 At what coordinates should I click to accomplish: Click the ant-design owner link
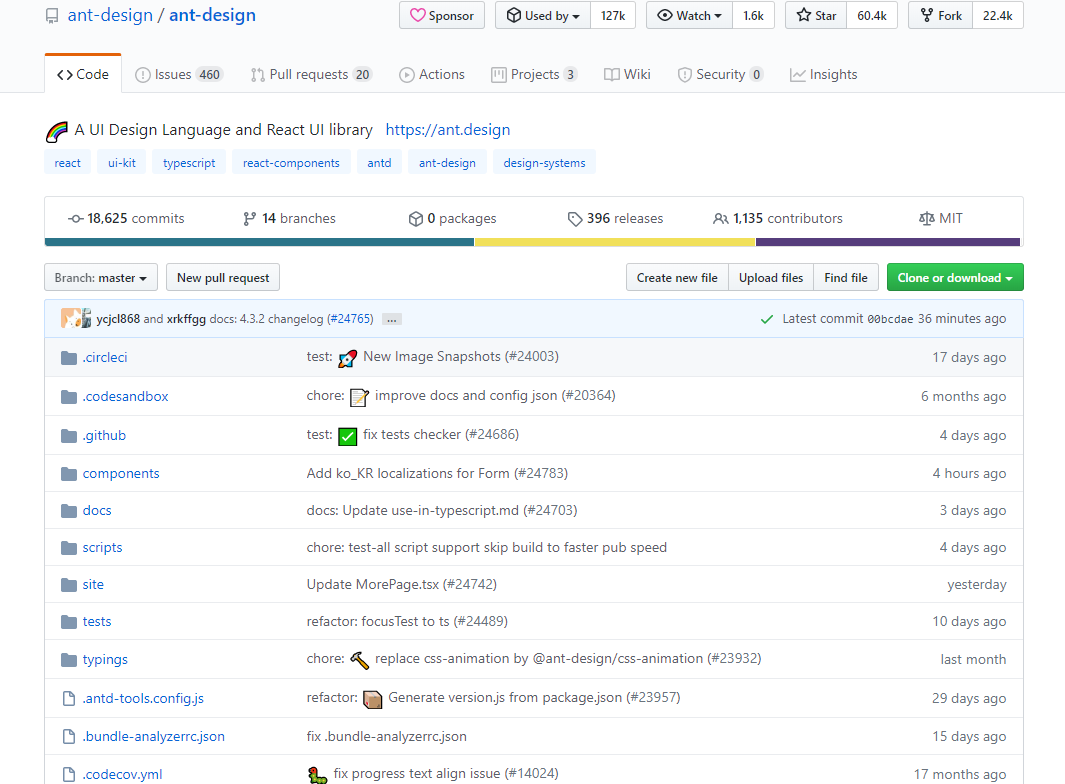(x=110, y=15)
